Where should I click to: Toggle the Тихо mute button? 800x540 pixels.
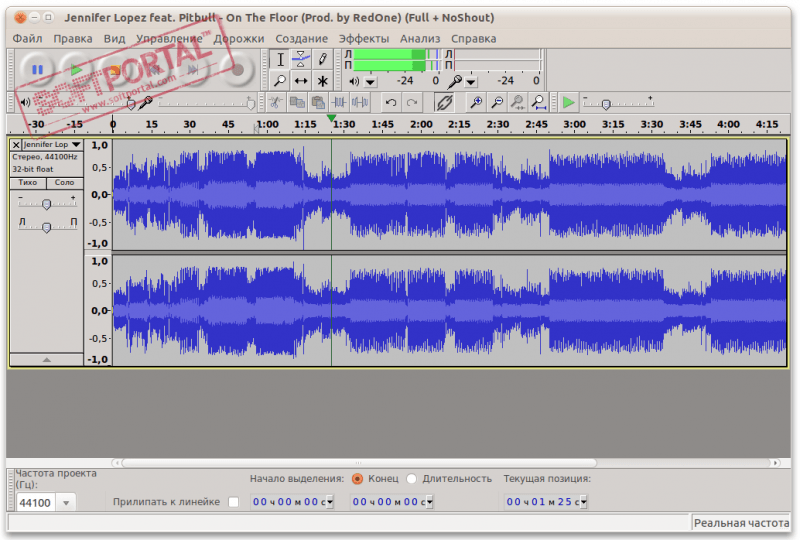(x=28, y=183)
